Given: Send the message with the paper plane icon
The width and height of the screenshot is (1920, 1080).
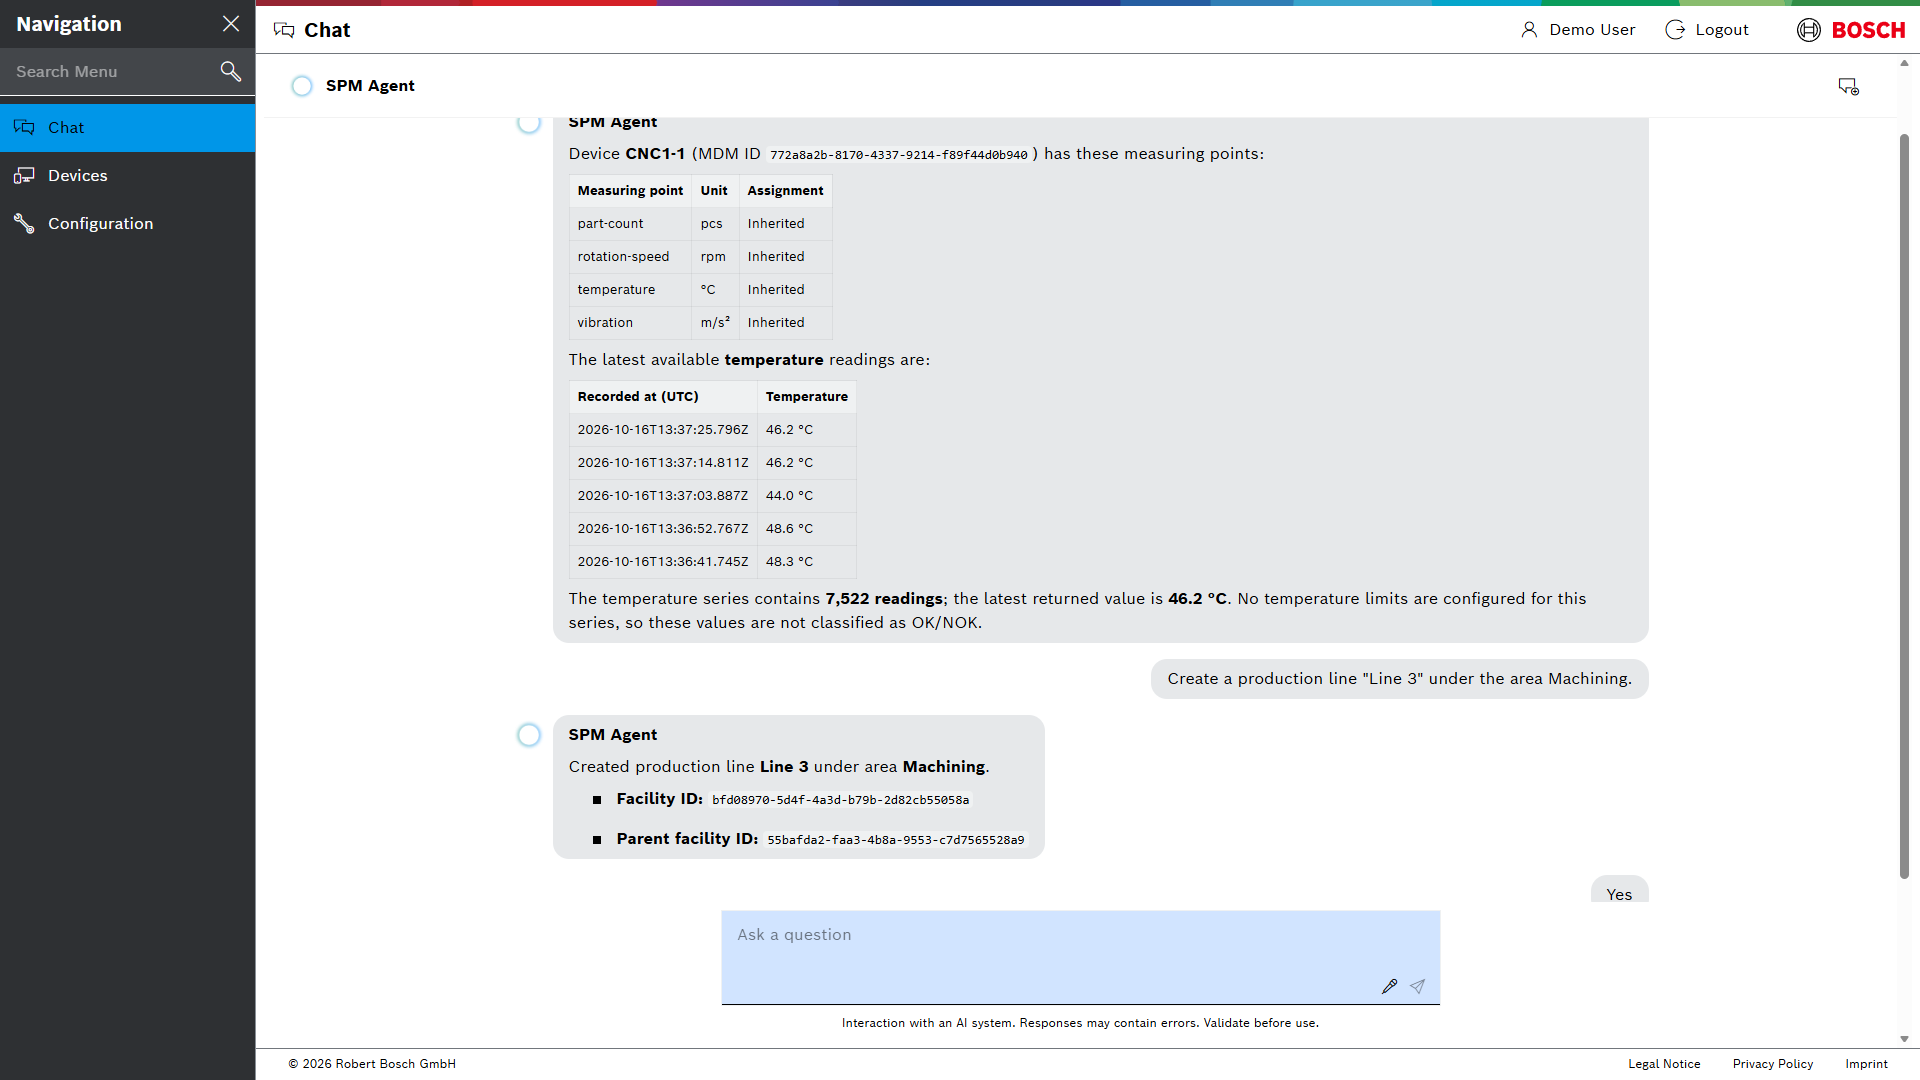Looking at the screenshot, I should tap(1417, 986).
